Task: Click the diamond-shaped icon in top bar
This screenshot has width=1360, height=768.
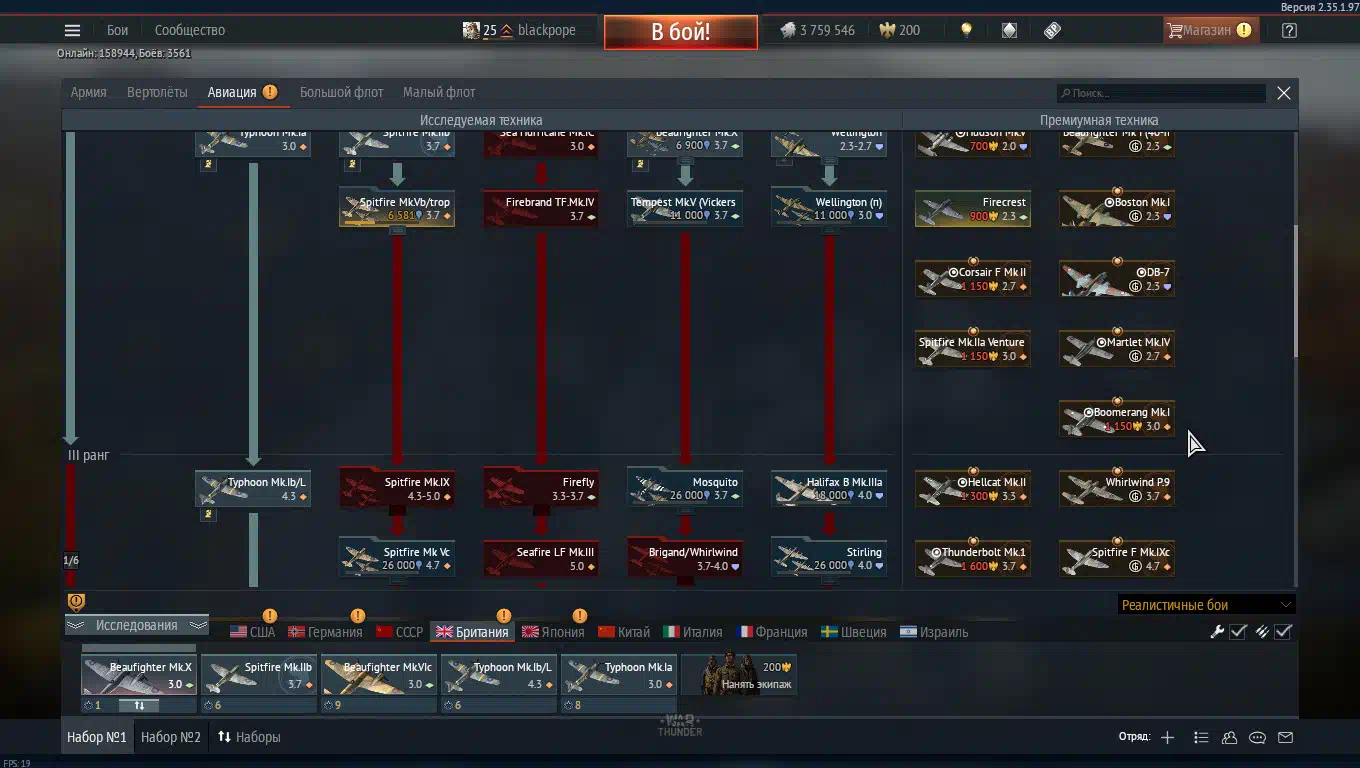Action: (x=1009, y=30)
